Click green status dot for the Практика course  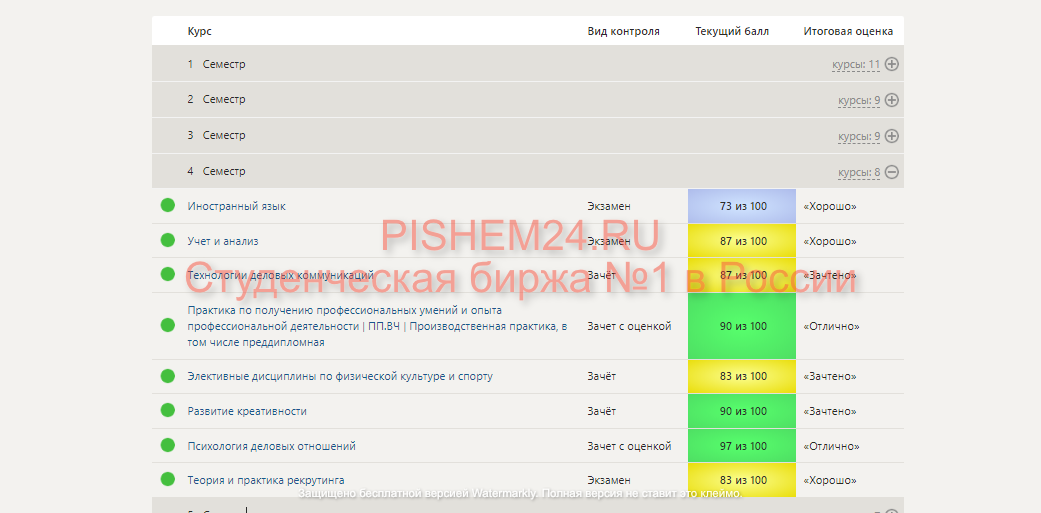pyautogui.click(x=168, y=326)
